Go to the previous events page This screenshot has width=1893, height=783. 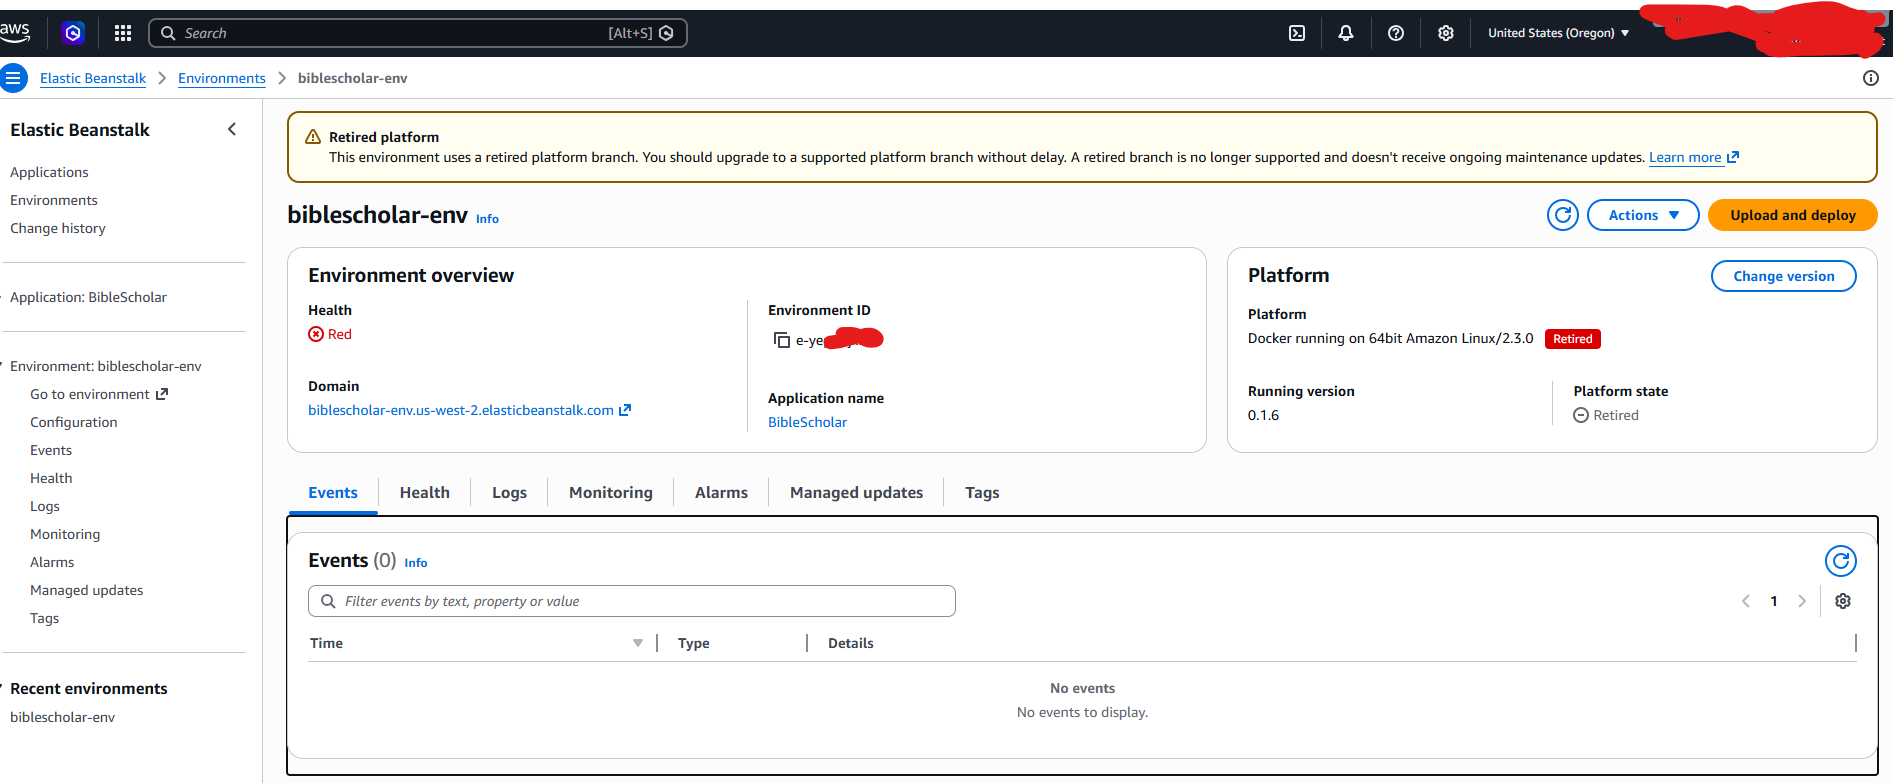[x=1746, y=601]
